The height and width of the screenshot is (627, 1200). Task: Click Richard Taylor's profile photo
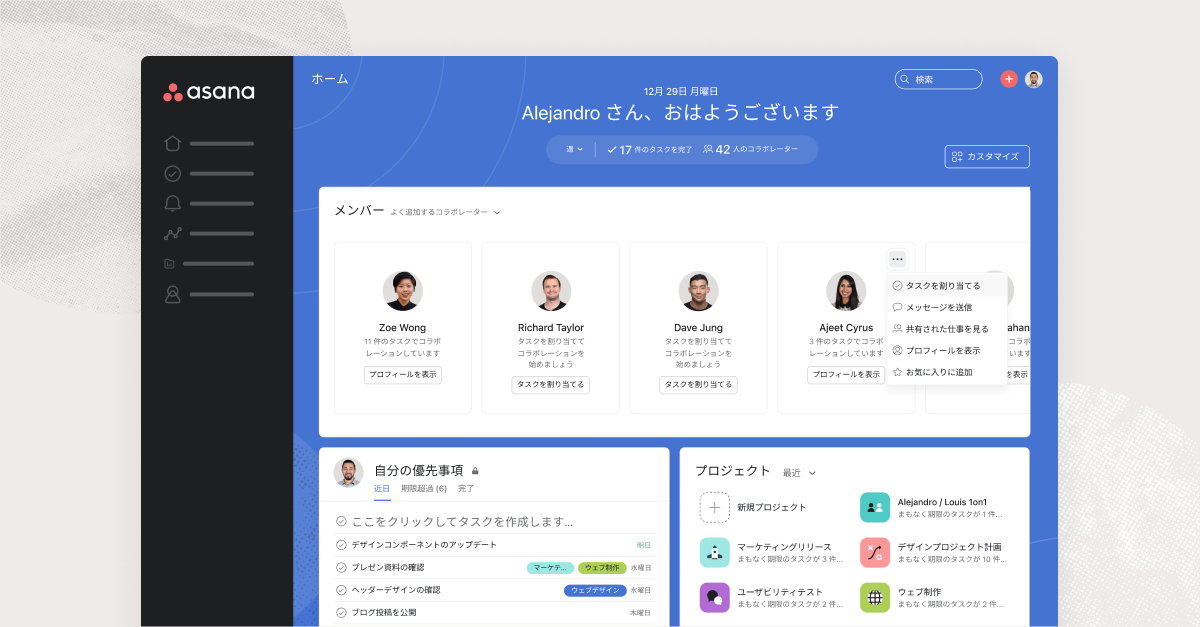pyautogui.click(x=551, y=291)
